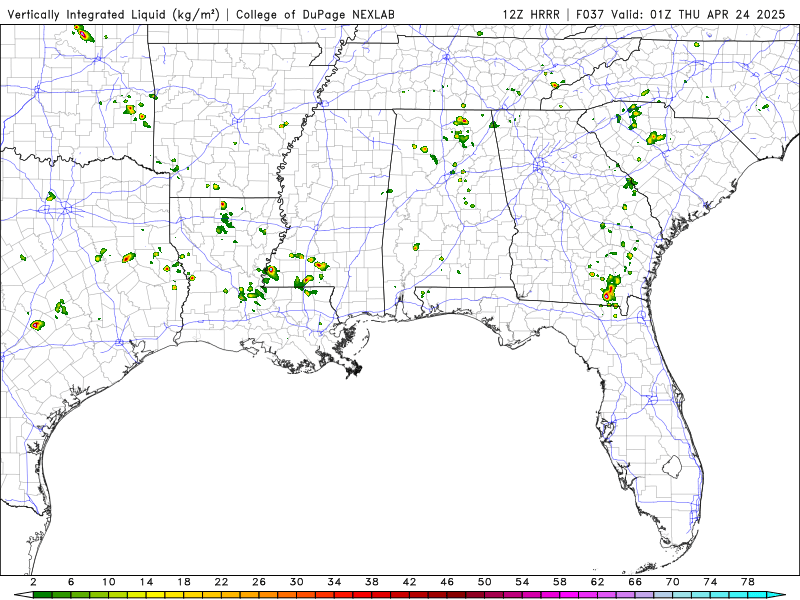Click the color scale label '74'

click(x=711, y=582)
